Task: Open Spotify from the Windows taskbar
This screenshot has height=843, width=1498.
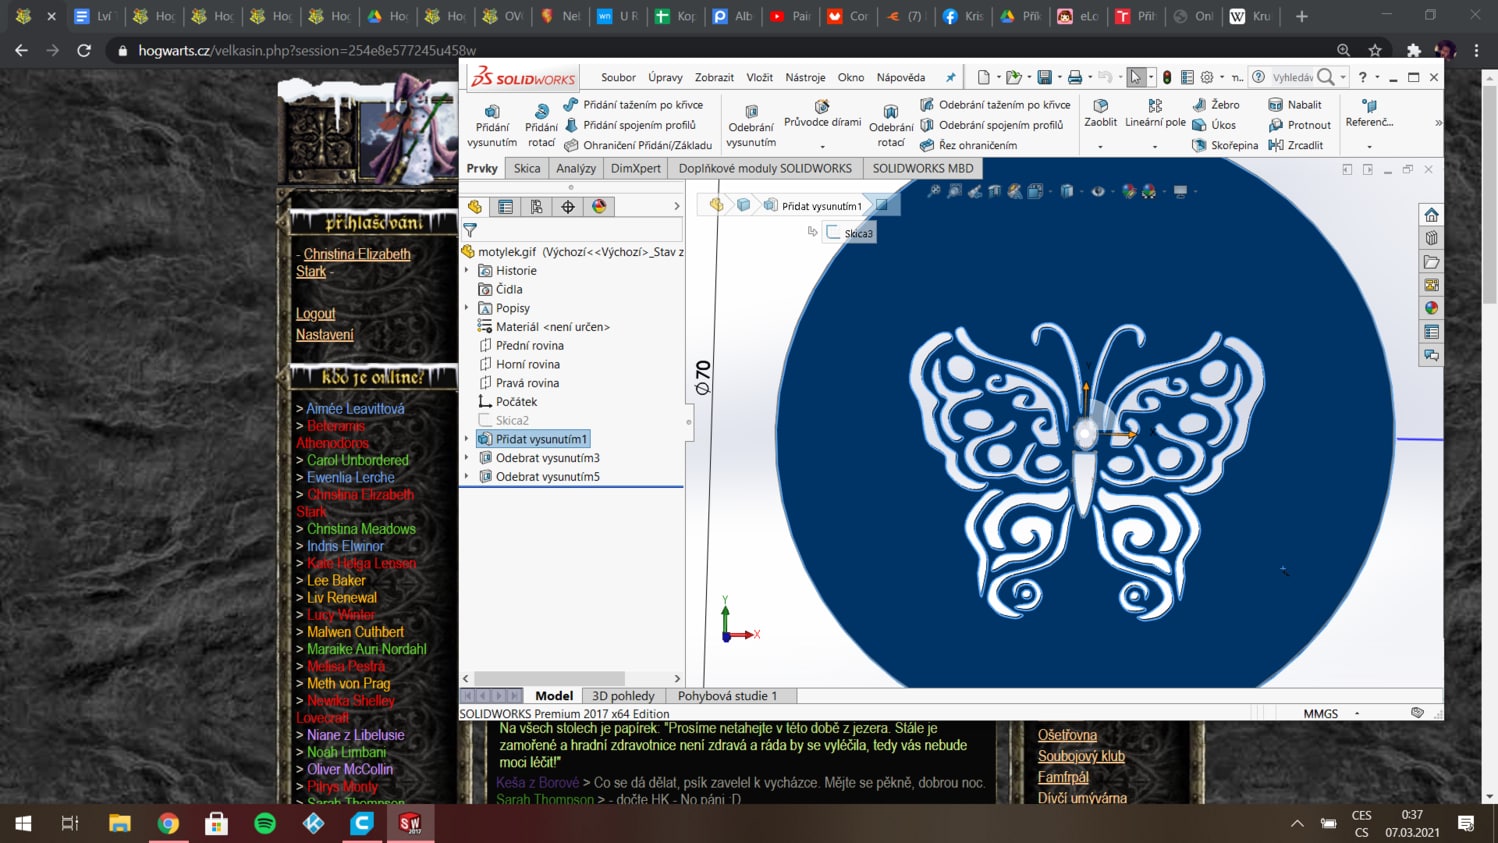Action: pyautogui.click(x=265, y=823)
